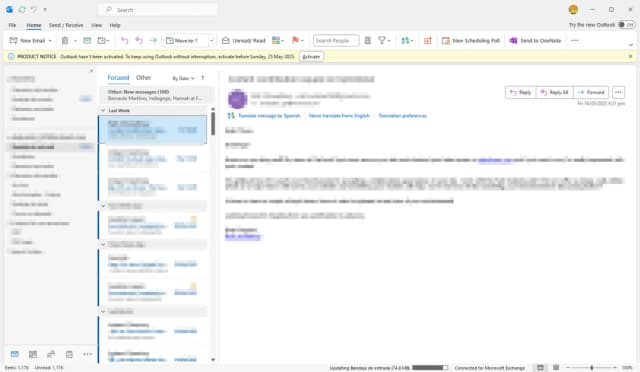Click the Search People field
Screen dimensions: 640x372
tap(336, 40)
